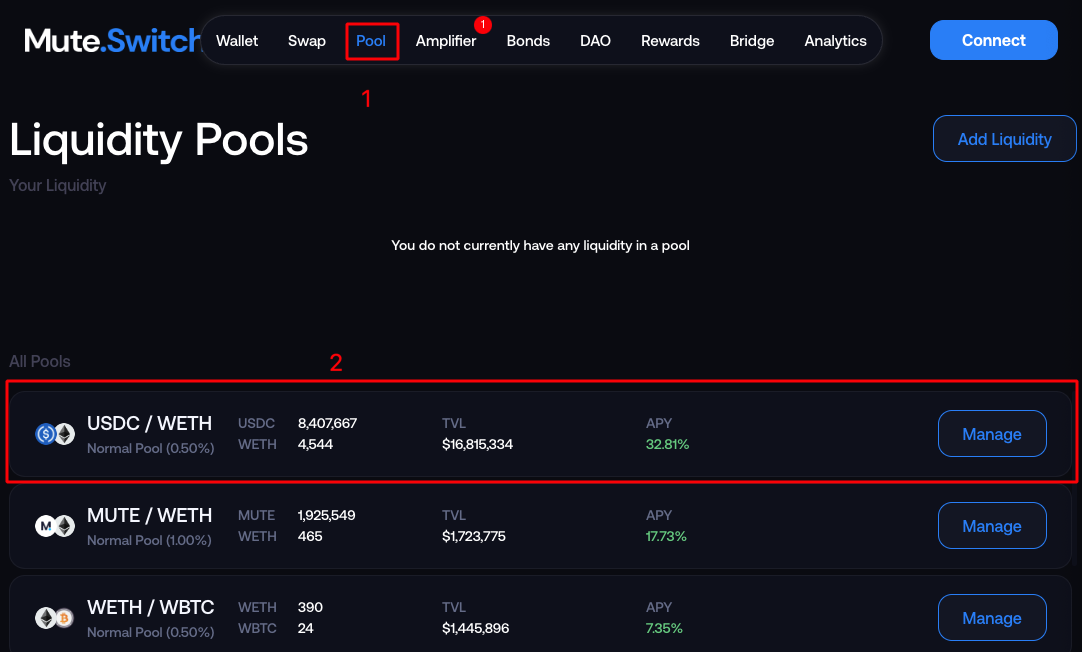The image size is (1082, 652).
Task: Click the 32.81% APY value
Action: coord(667,444)
